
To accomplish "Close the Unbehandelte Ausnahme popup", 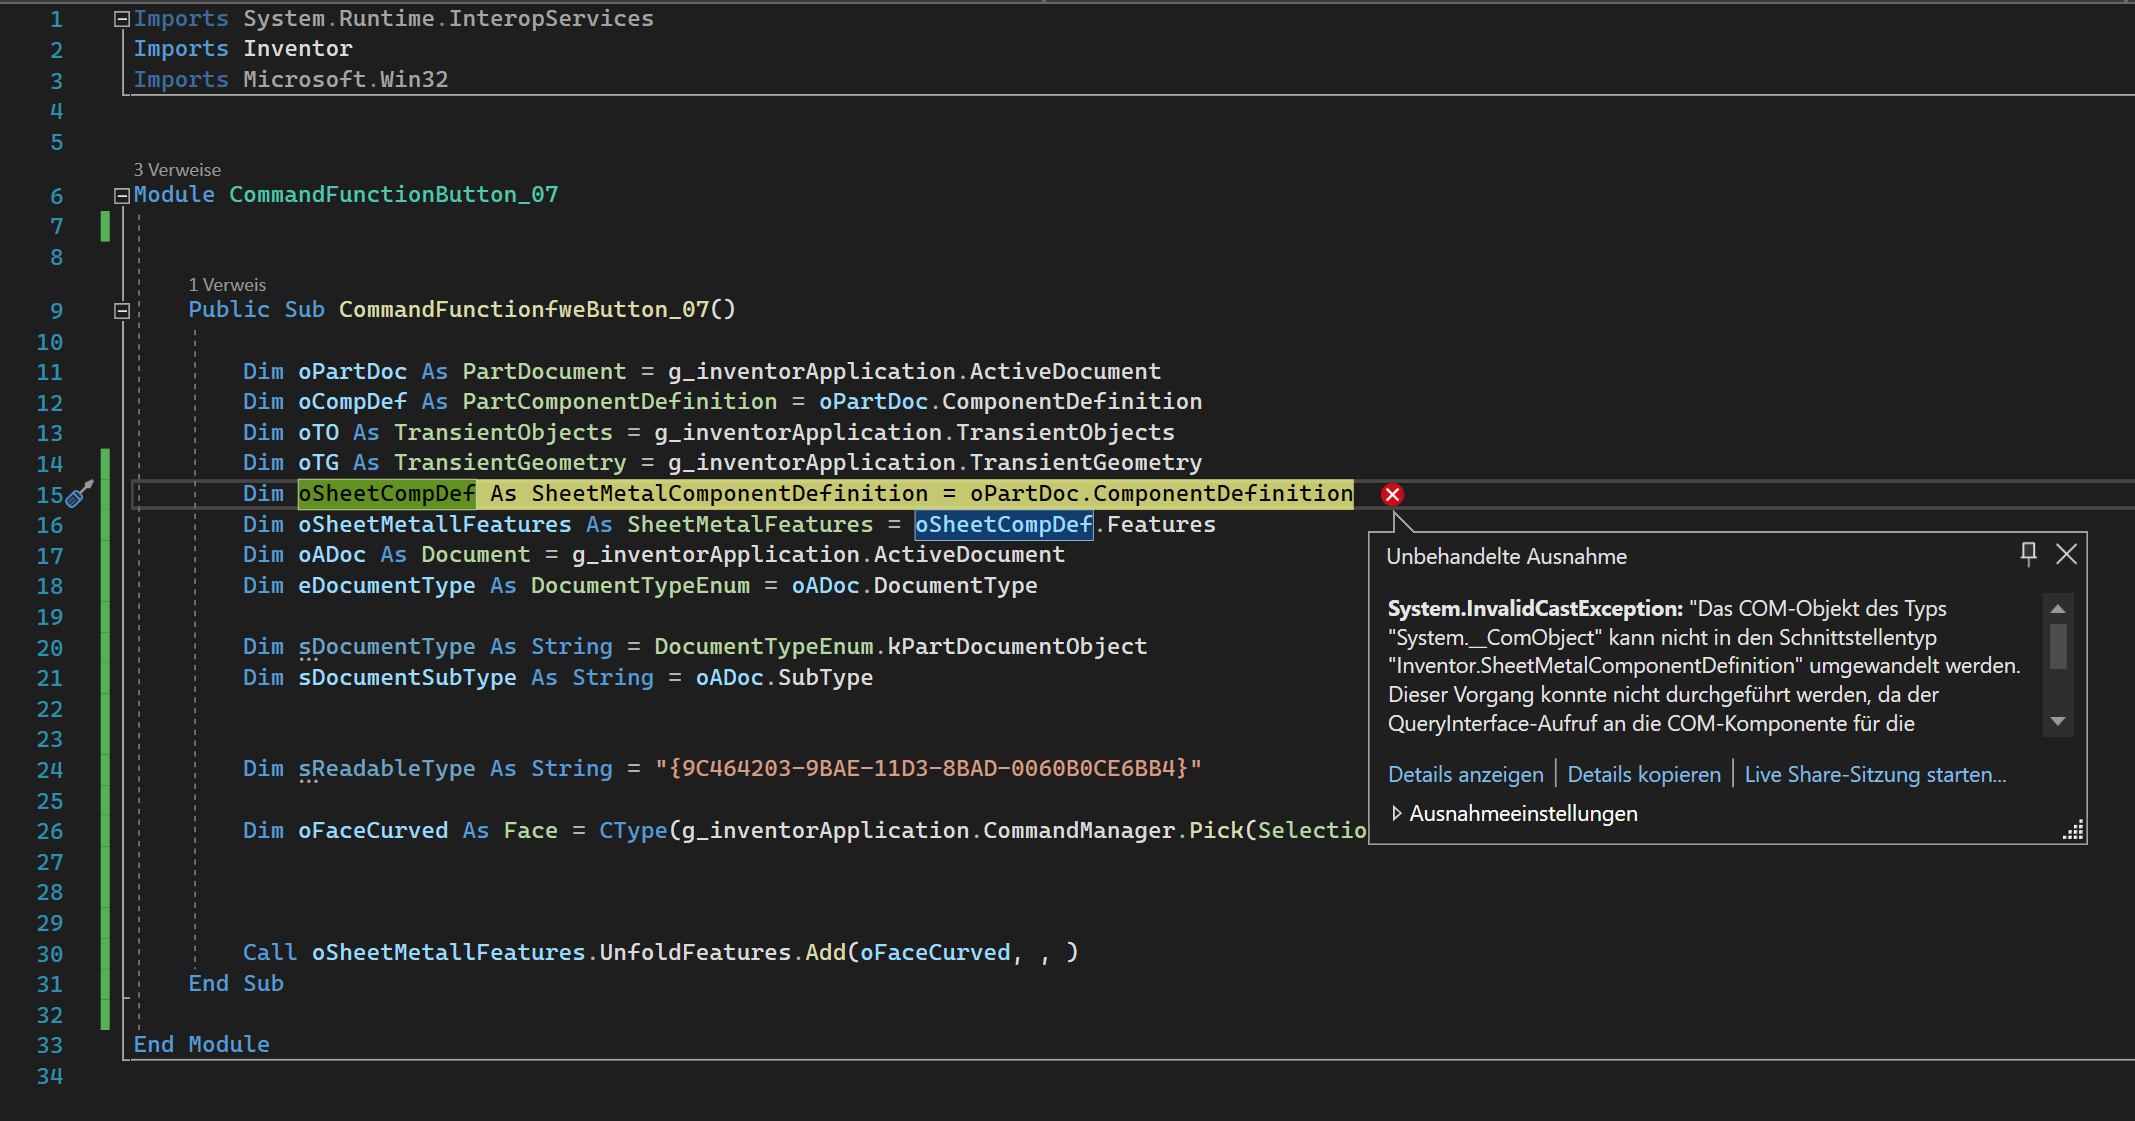I will coord(2066,554).
